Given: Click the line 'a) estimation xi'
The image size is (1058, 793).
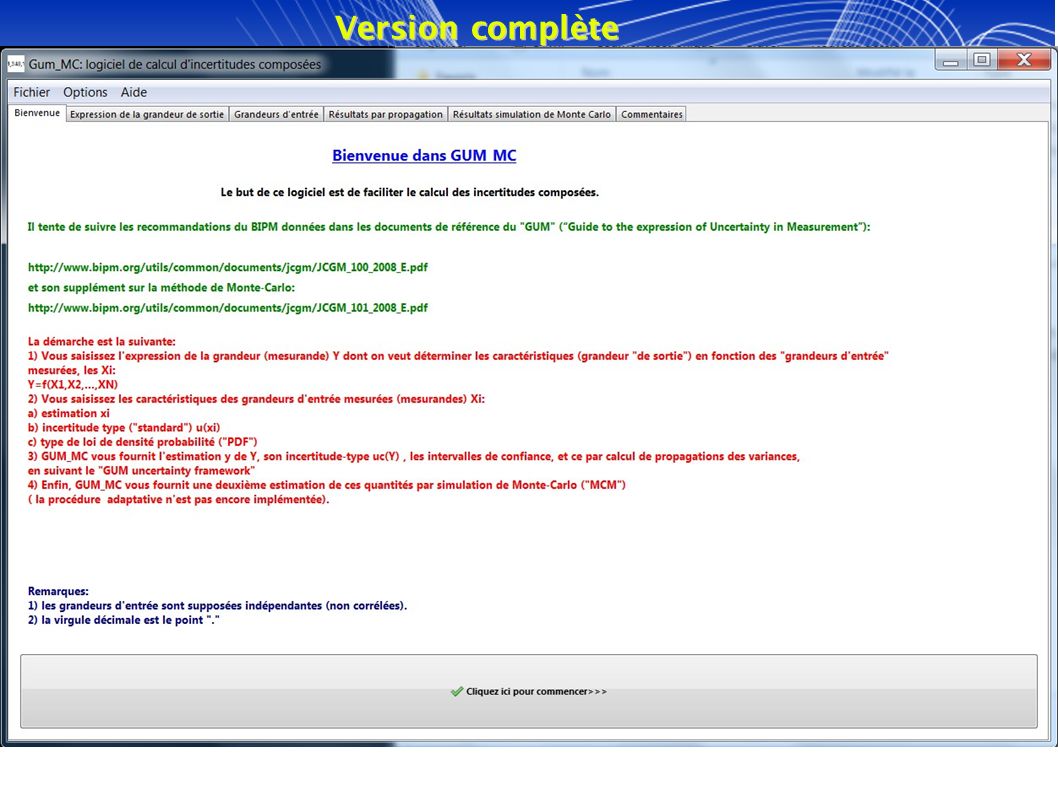Looking at the screenshot, I should 68,413.
